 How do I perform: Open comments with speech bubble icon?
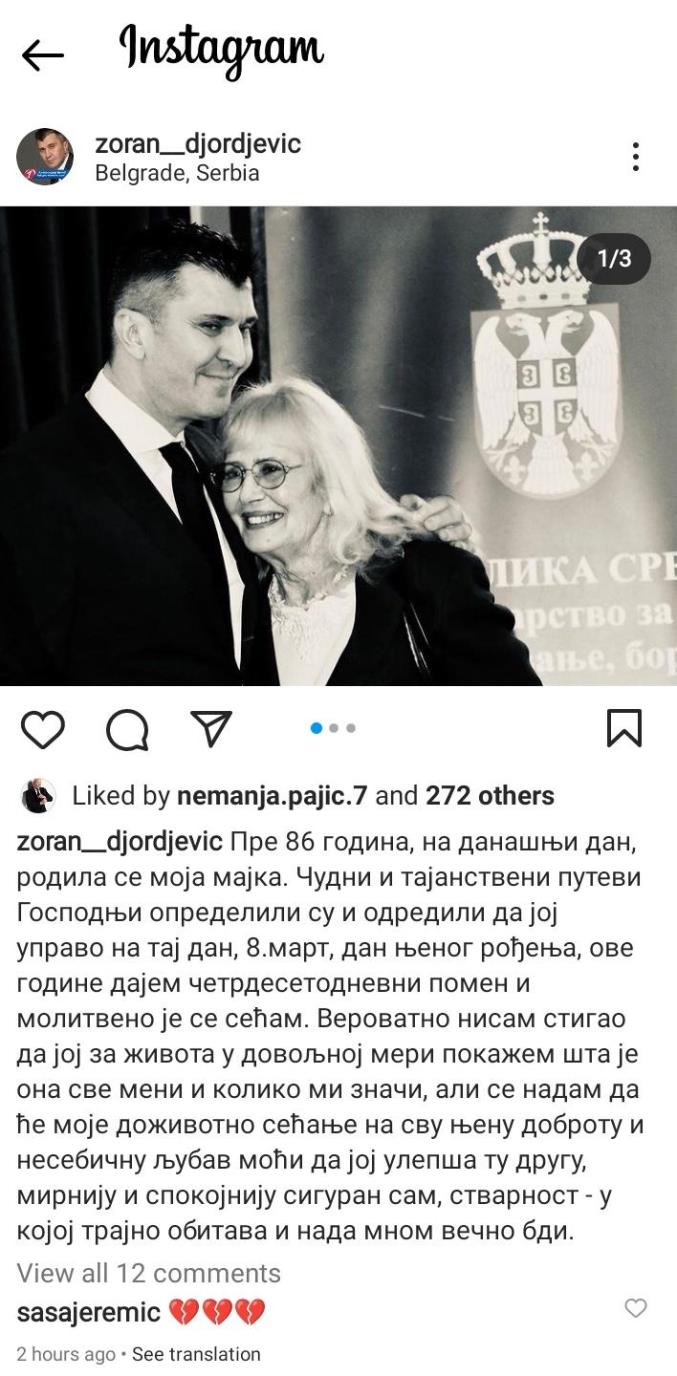(127, 730)
